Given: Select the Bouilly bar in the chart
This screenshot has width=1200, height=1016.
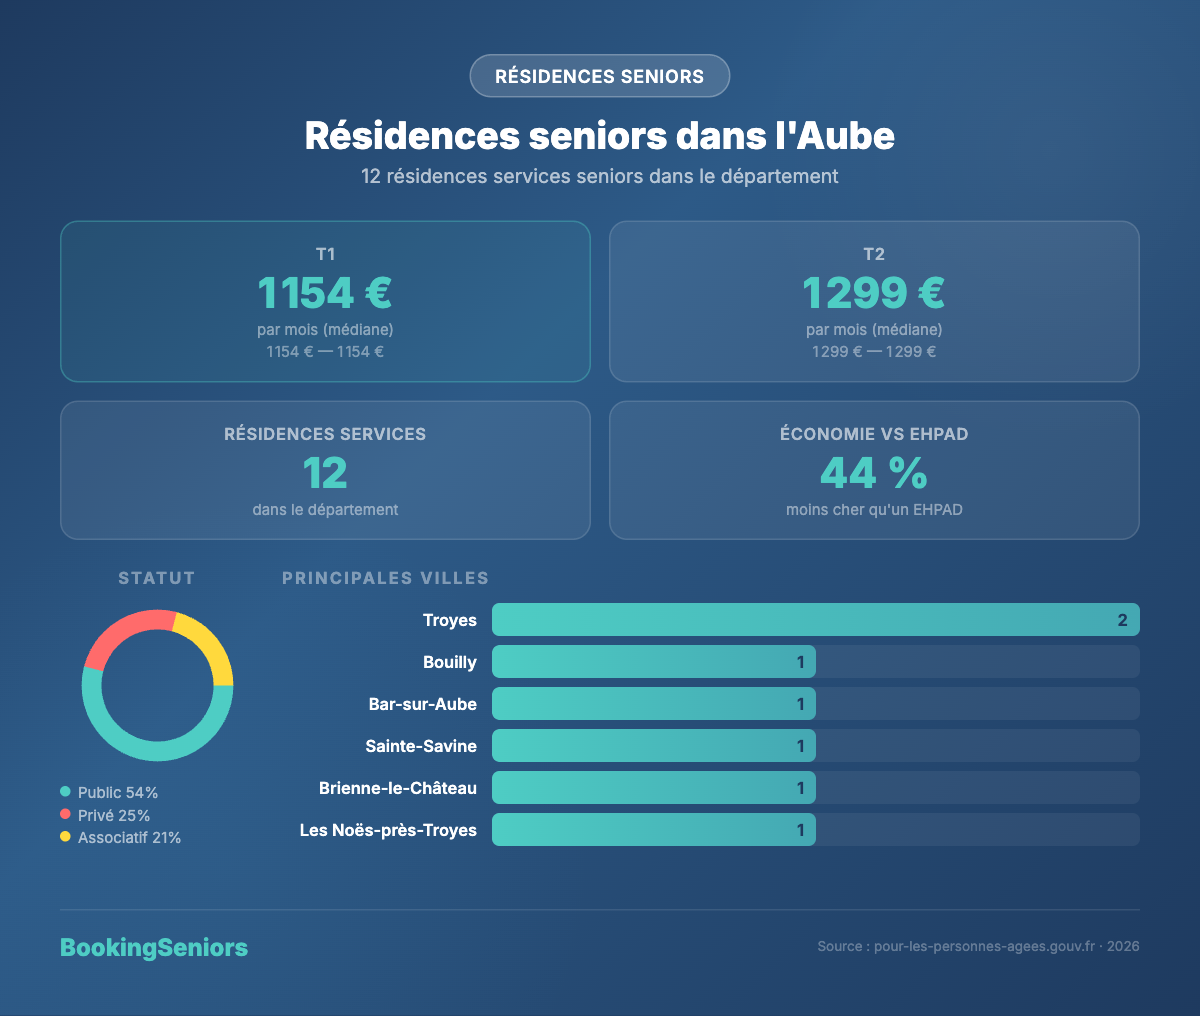Looking at the screenshot, I should (654, 661).
